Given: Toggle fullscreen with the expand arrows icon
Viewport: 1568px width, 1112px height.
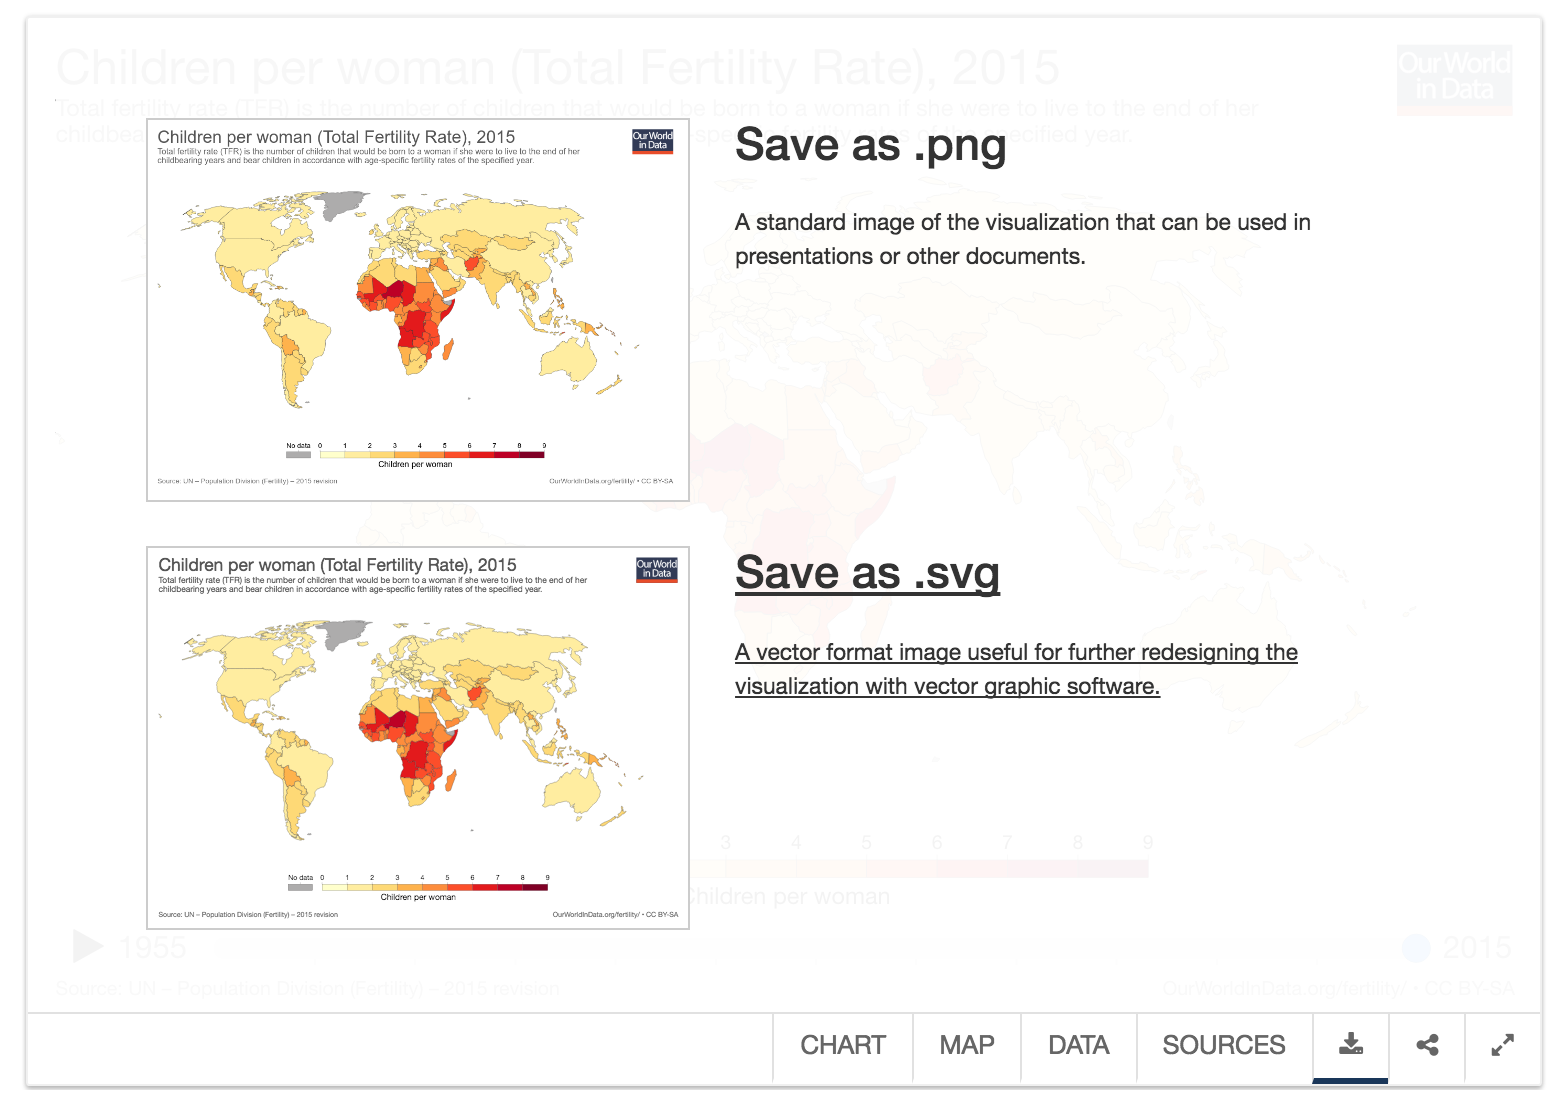Looking at the screenshot, I should [1502, 1045].
